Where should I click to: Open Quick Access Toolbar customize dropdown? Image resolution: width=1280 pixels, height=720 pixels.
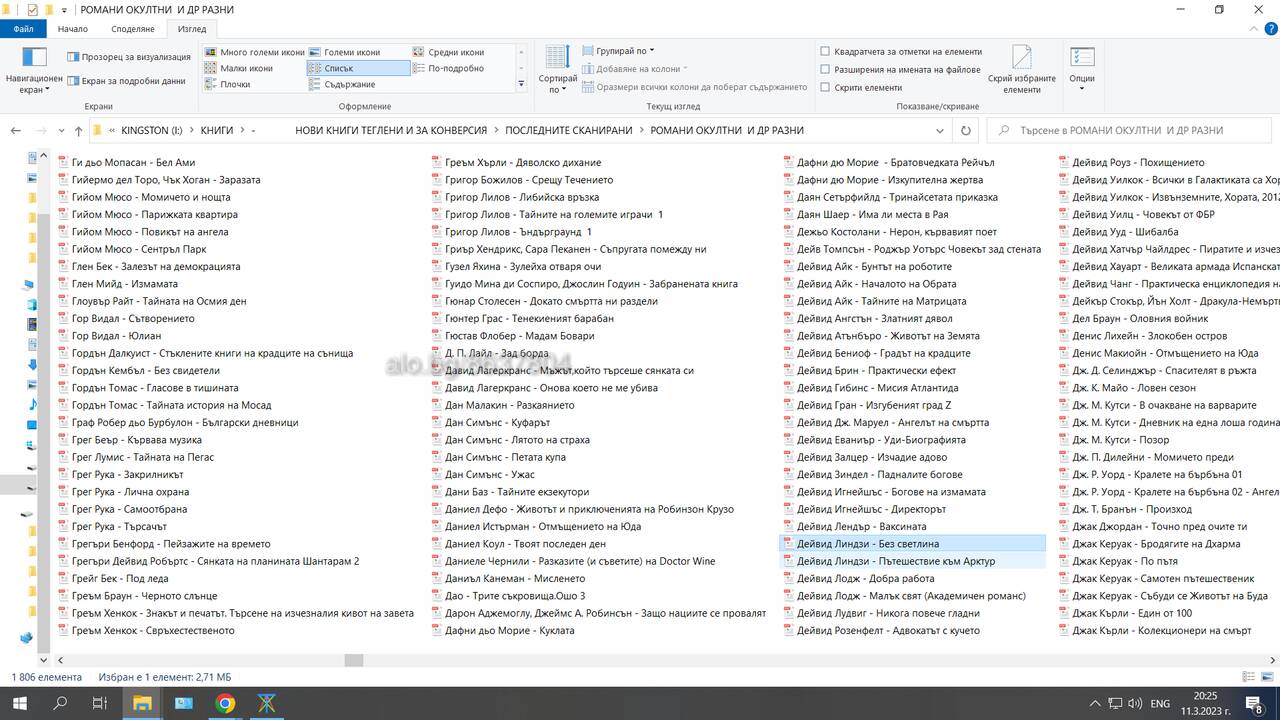[x=65, y=9]
